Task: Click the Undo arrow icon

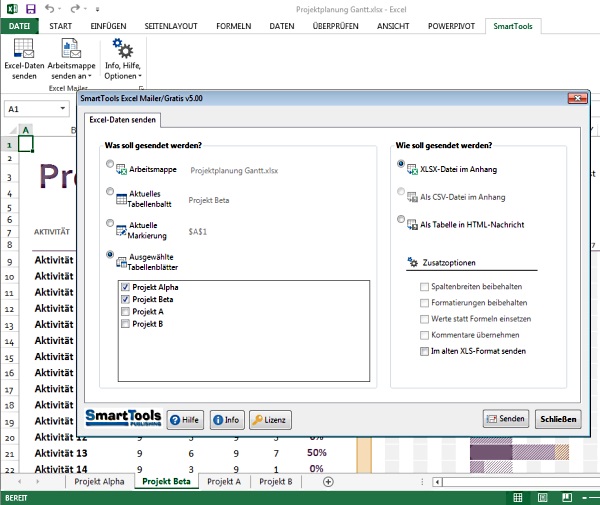Action: pyautogui.click(x=49, y=8)
